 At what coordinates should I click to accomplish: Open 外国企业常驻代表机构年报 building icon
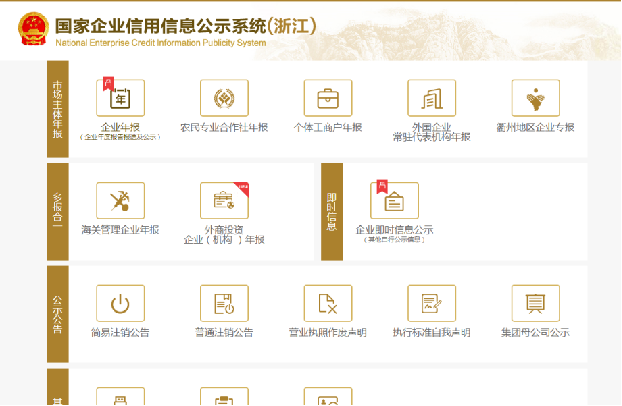click(x=432, y=98)
